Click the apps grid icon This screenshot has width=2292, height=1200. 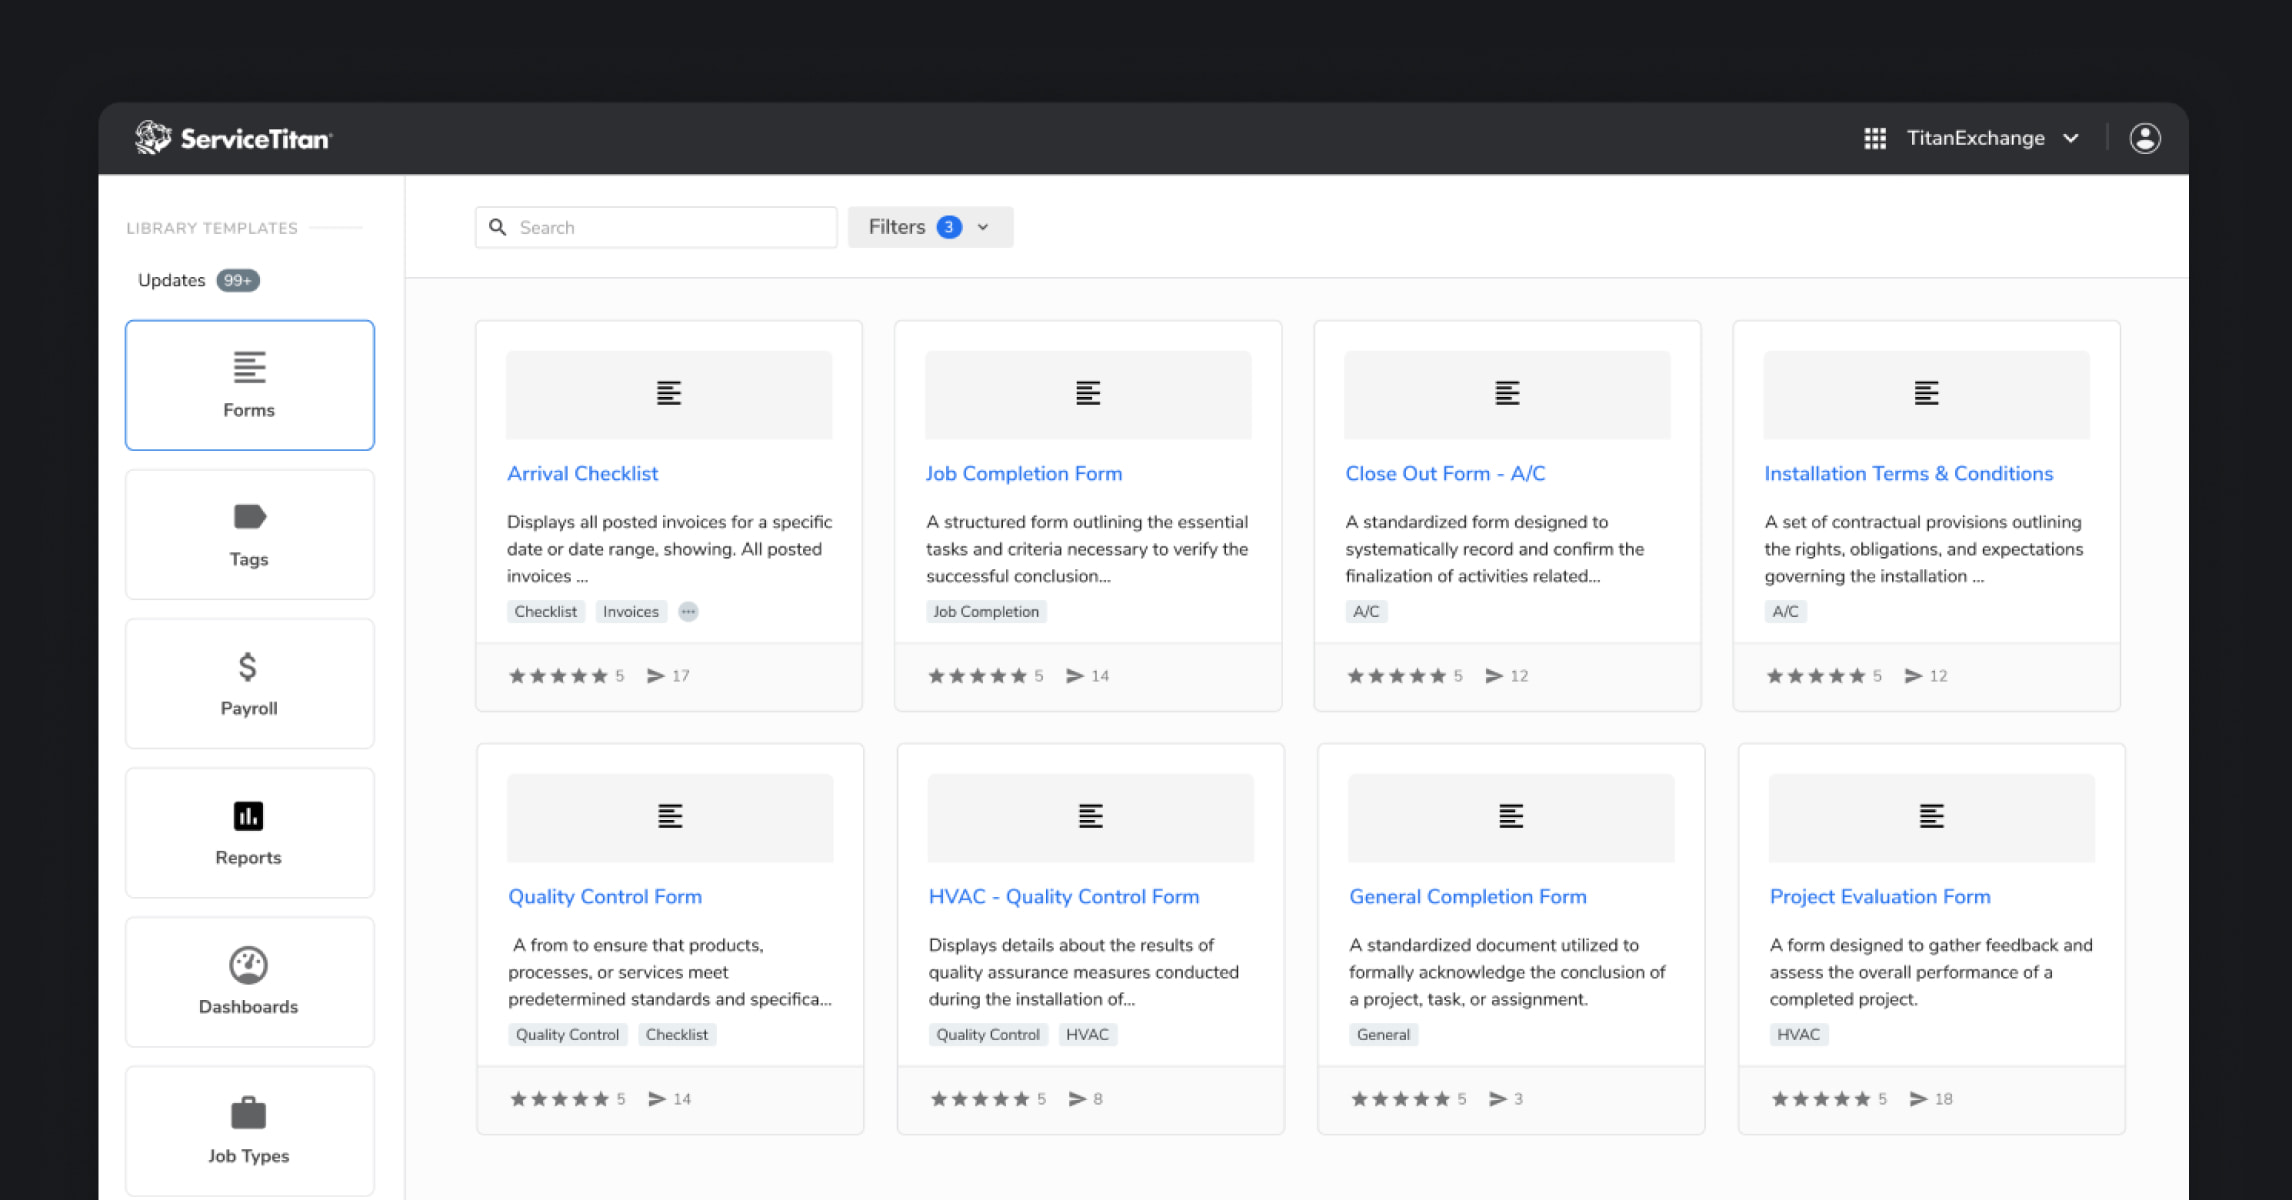point(1875,138)
